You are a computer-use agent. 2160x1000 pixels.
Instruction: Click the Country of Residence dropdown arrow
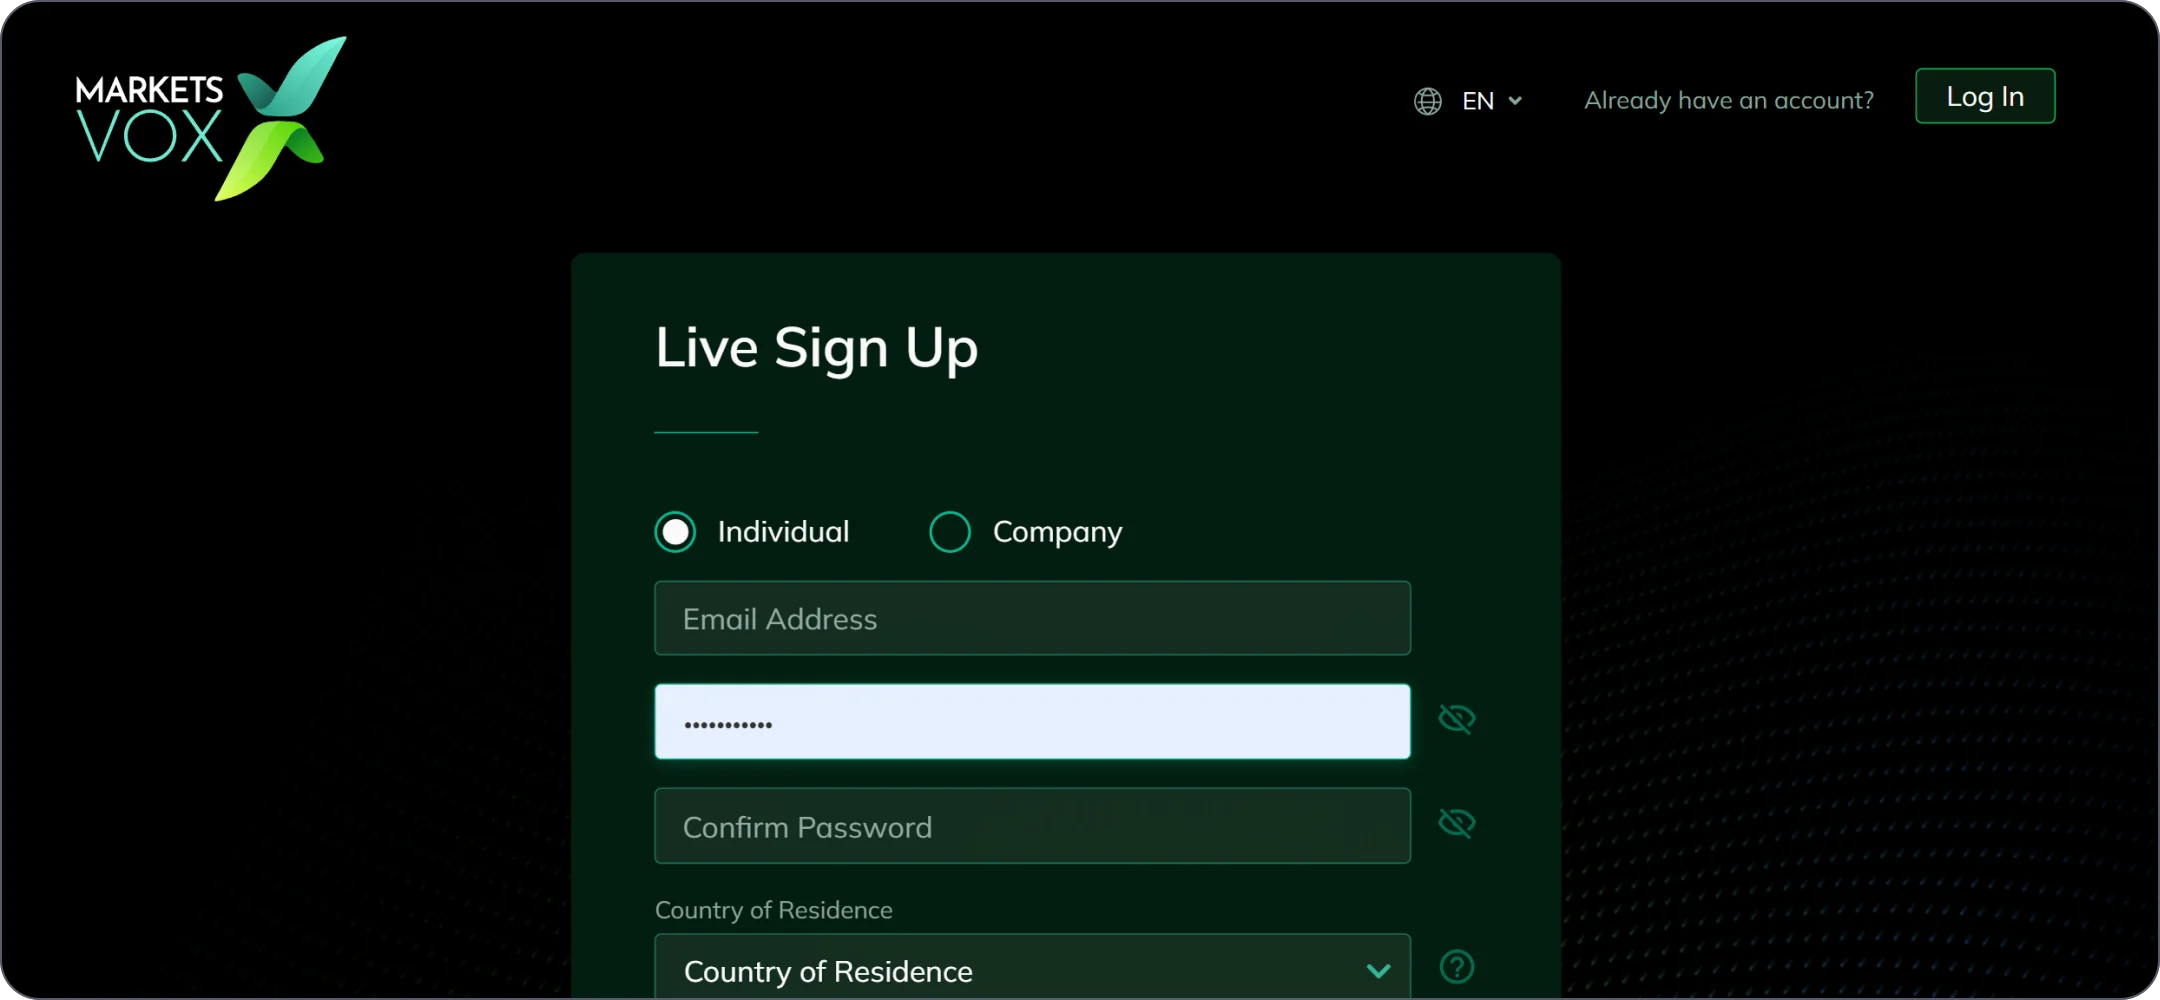[1378, 970]
